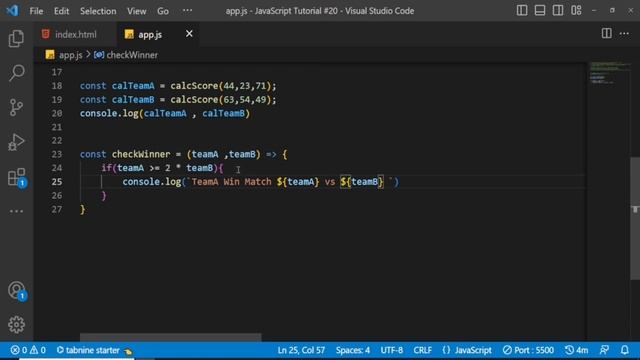Viewport: 640px width, 360px height.
Task: Click console.log on line 20
Action: tap(109, 113)
